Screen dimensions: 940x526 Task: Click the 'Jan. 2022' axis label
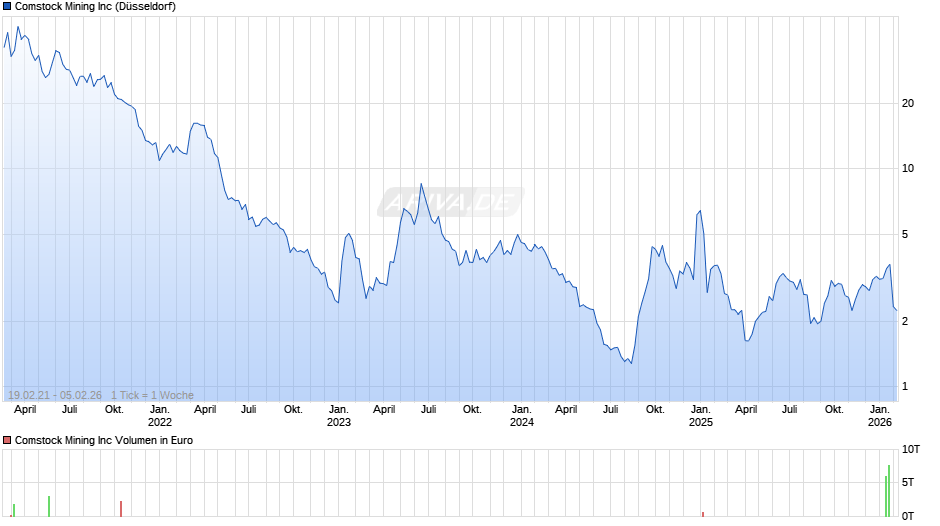[159, 416]
